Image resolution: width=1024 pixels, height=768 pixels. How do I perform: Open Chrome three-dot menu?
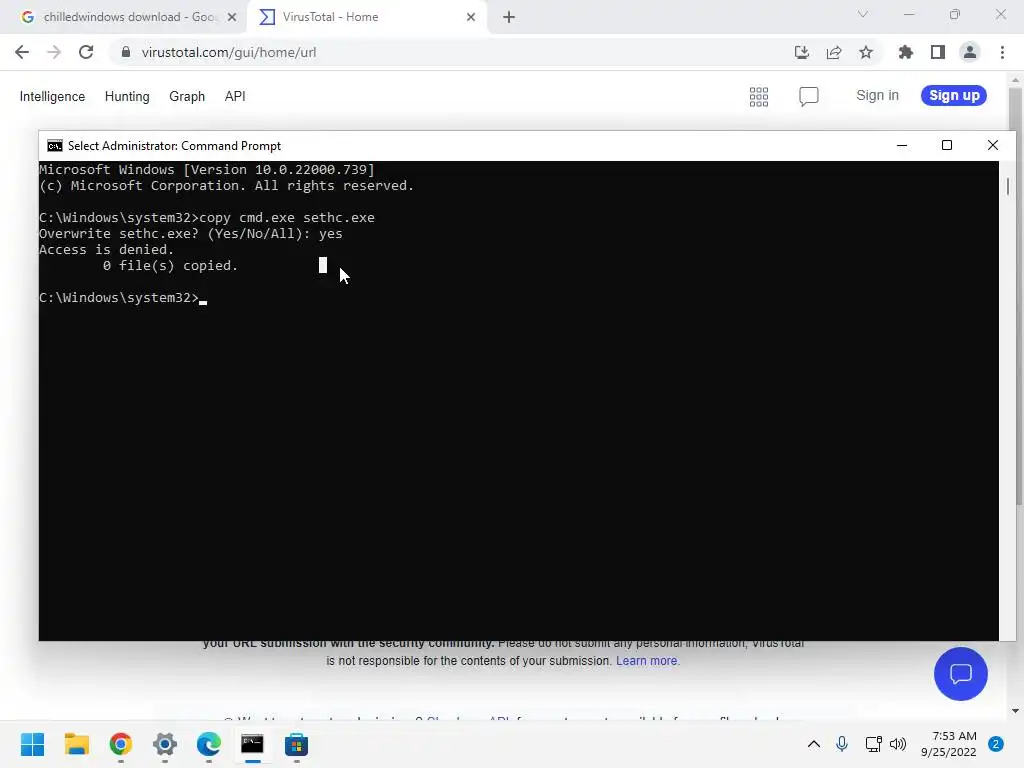pos(1002,52)
